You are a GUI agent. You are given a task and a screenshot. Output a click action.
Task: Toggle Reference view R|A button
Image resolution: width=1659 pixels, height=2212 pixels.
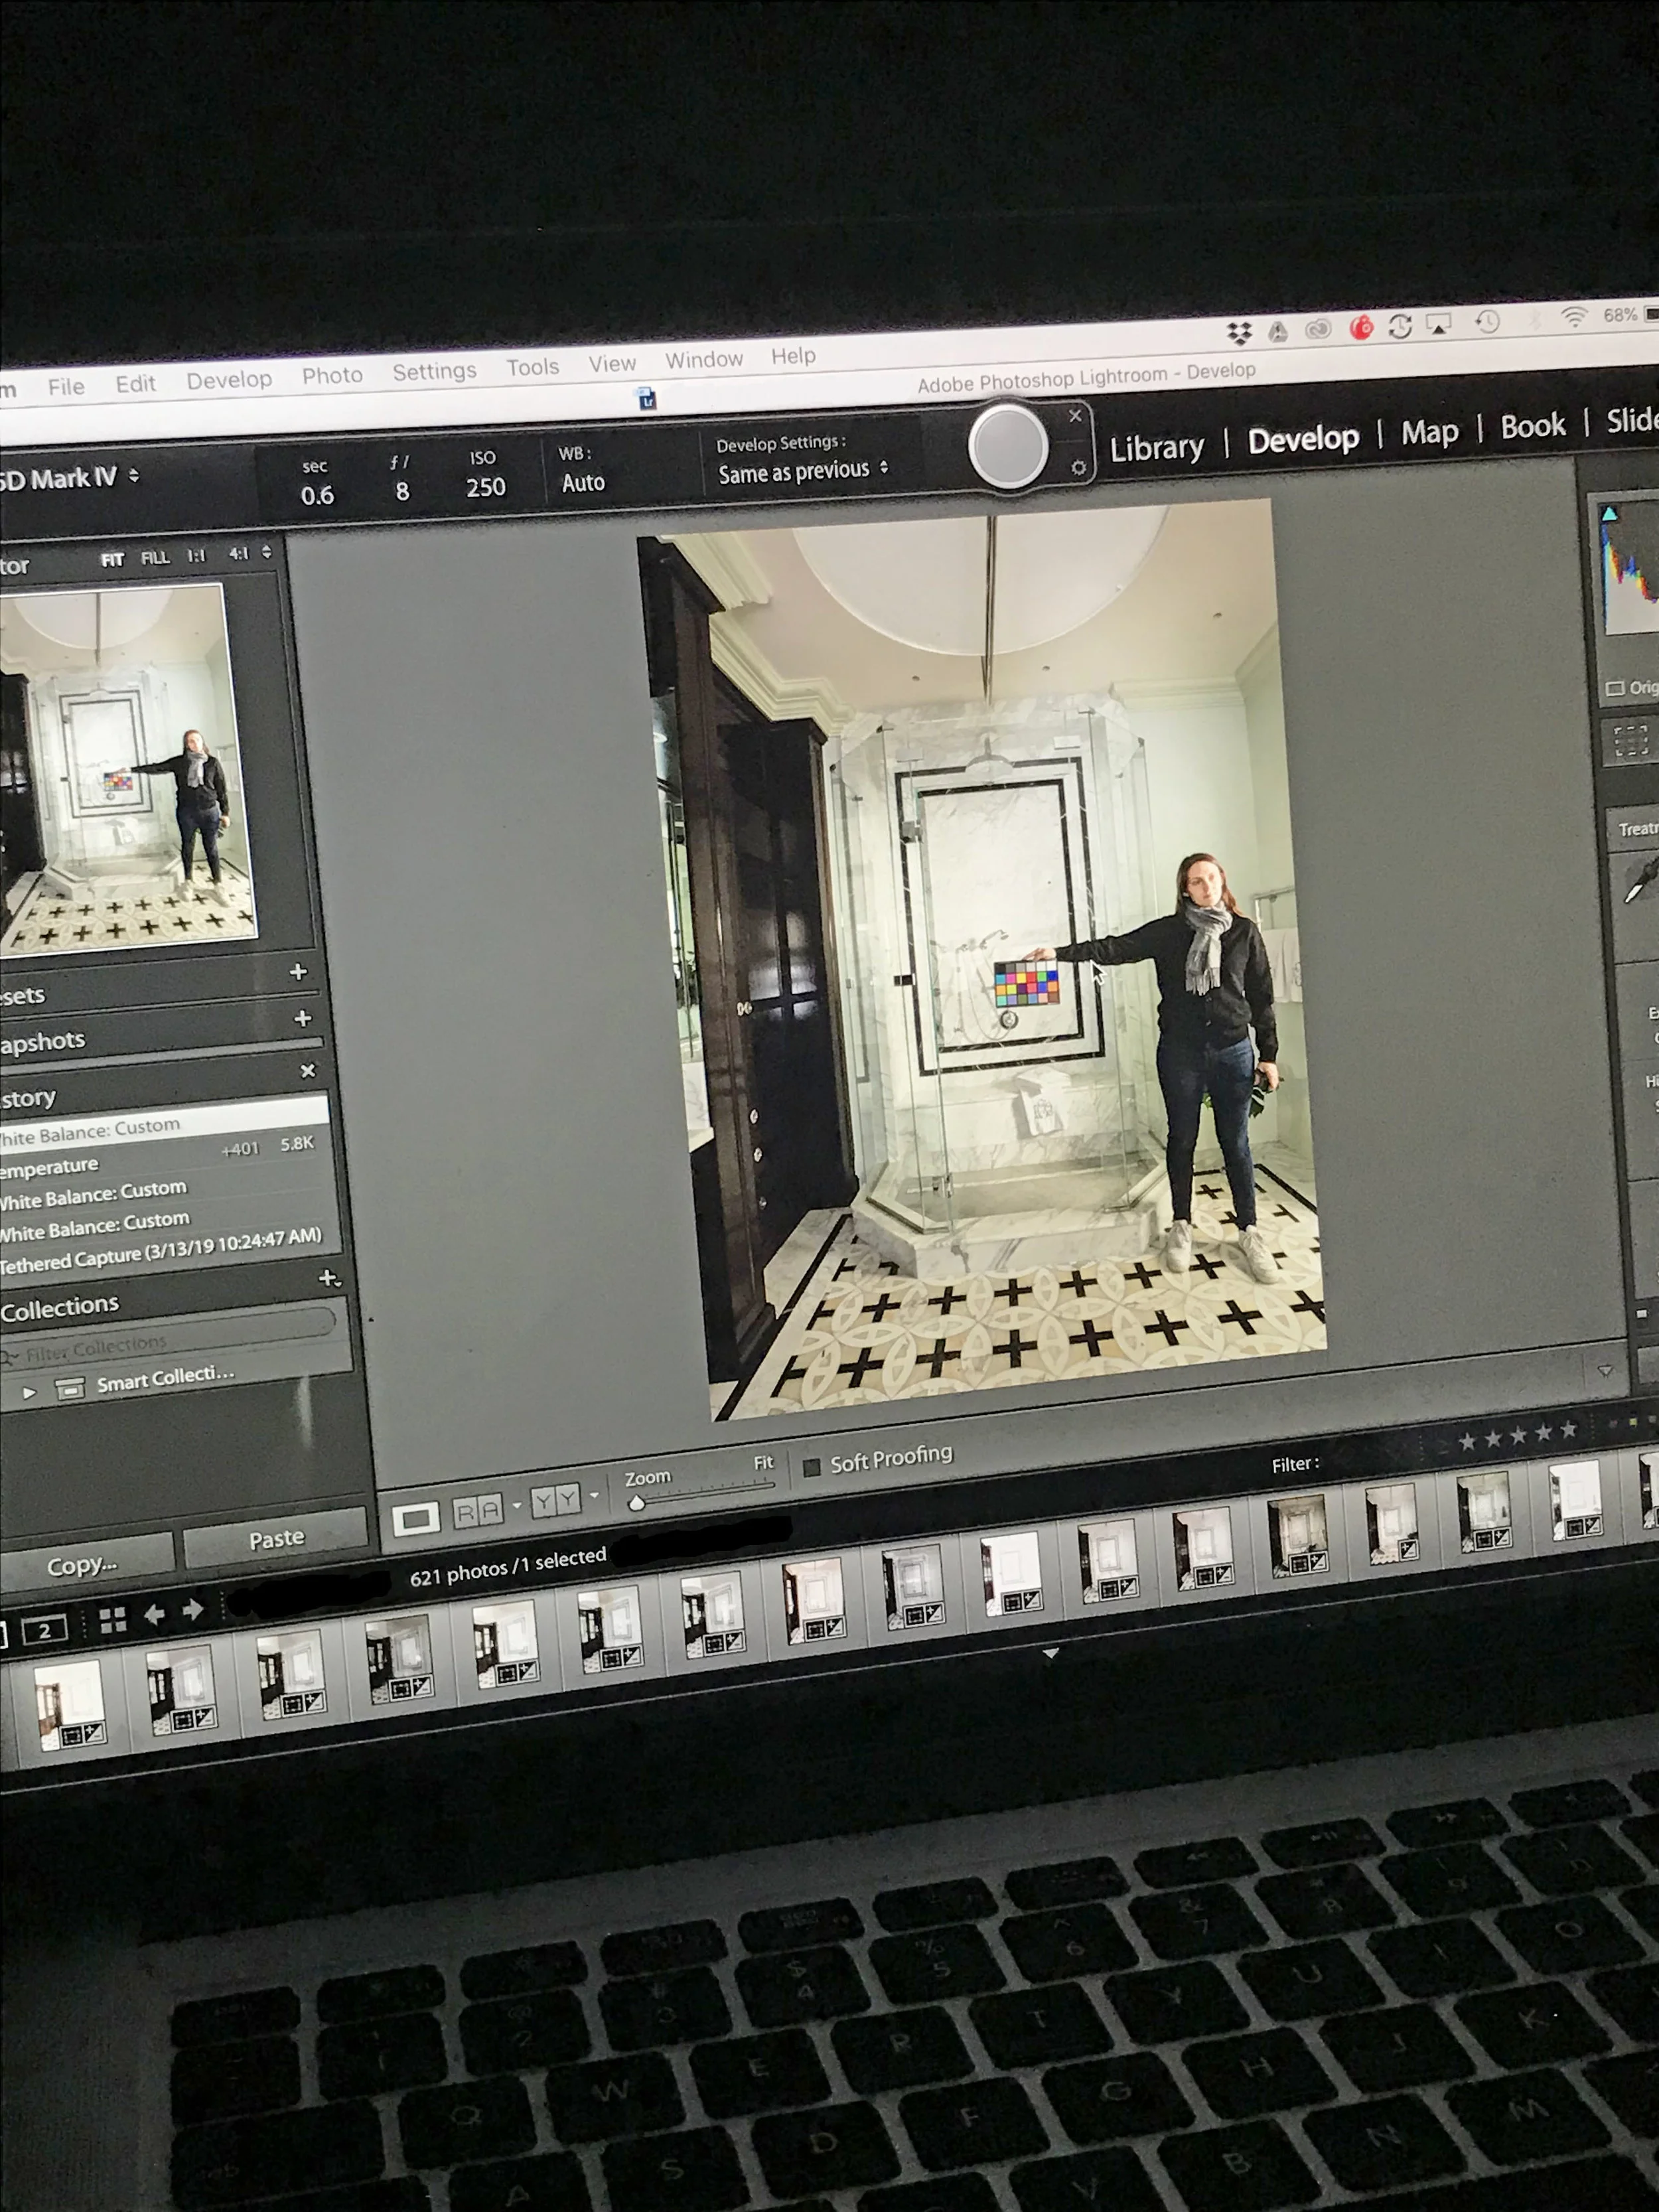(x=477, y=1510)
